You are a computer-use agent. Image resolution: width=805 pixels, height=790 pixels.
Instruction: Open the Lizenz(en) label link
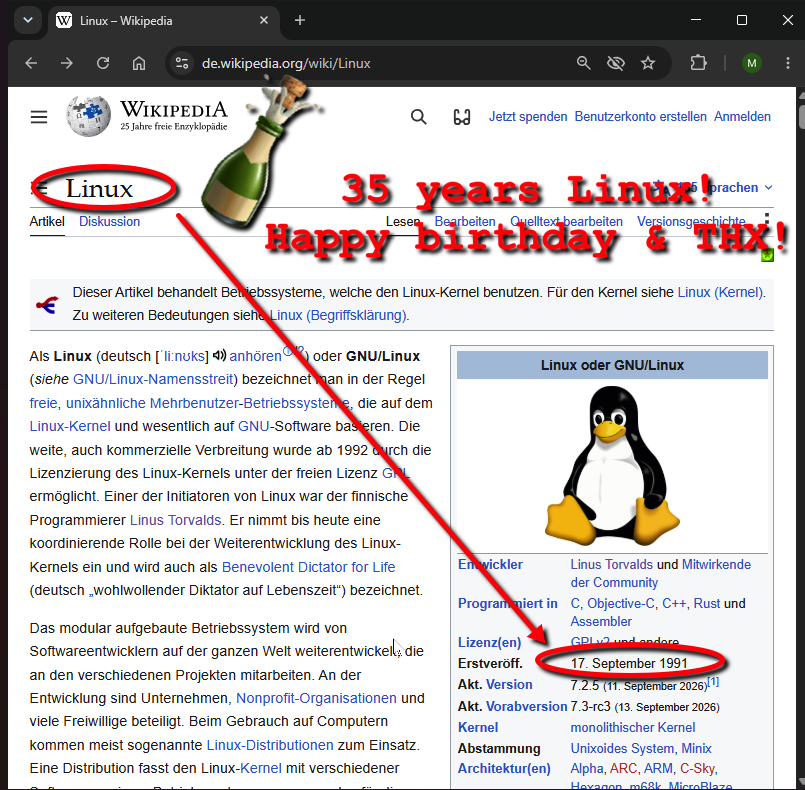489,642
